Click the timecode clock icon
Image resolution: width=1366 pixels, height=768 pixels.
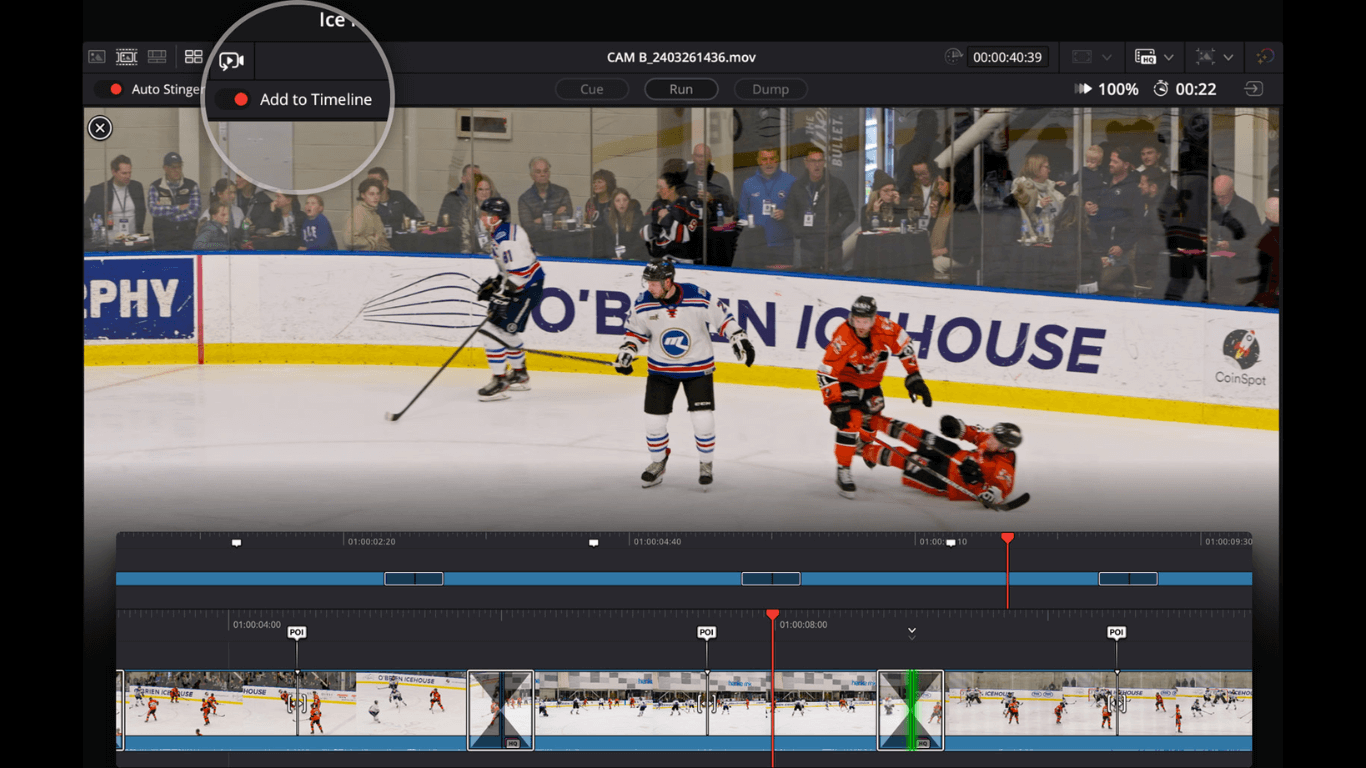(x=954, y=57)
